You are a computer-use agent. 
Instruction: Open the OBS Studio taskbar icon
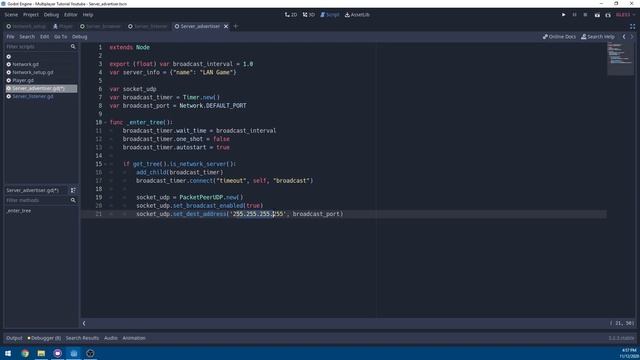tap(90, 353)
